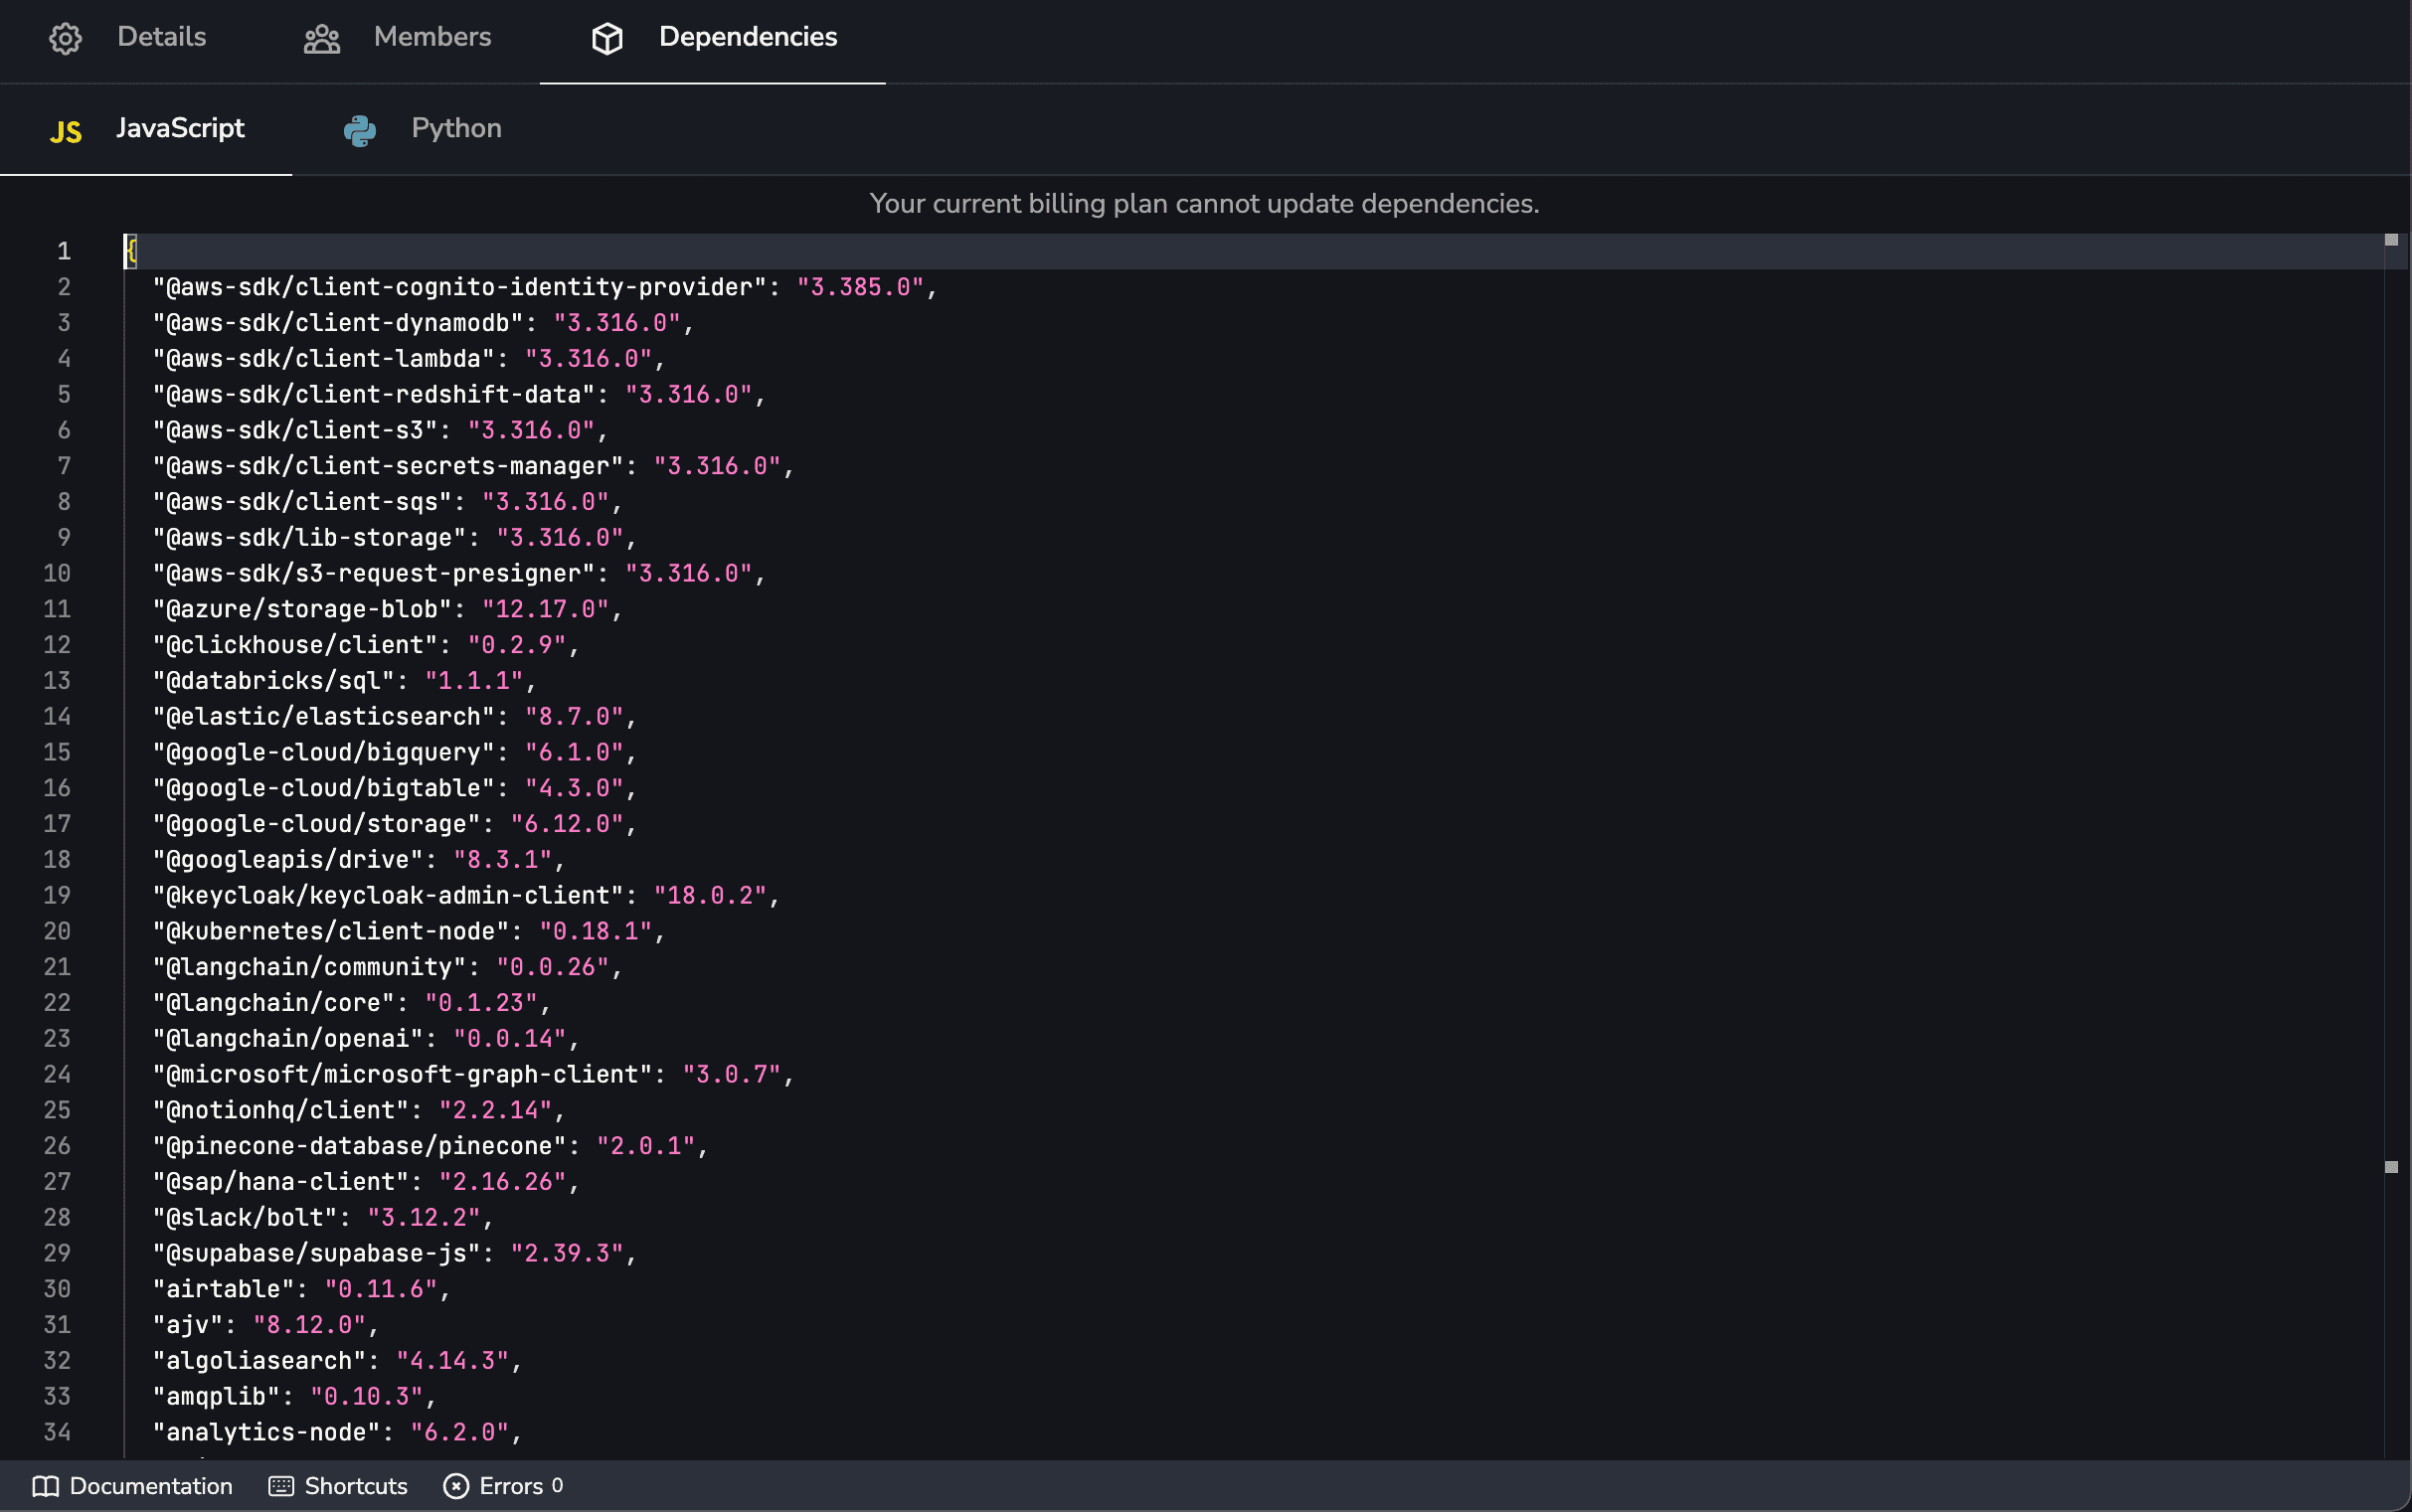This screenshot has height=1512, width=2412.
Task: Click "@azure/storage-blob" entry
Action: 387,610
